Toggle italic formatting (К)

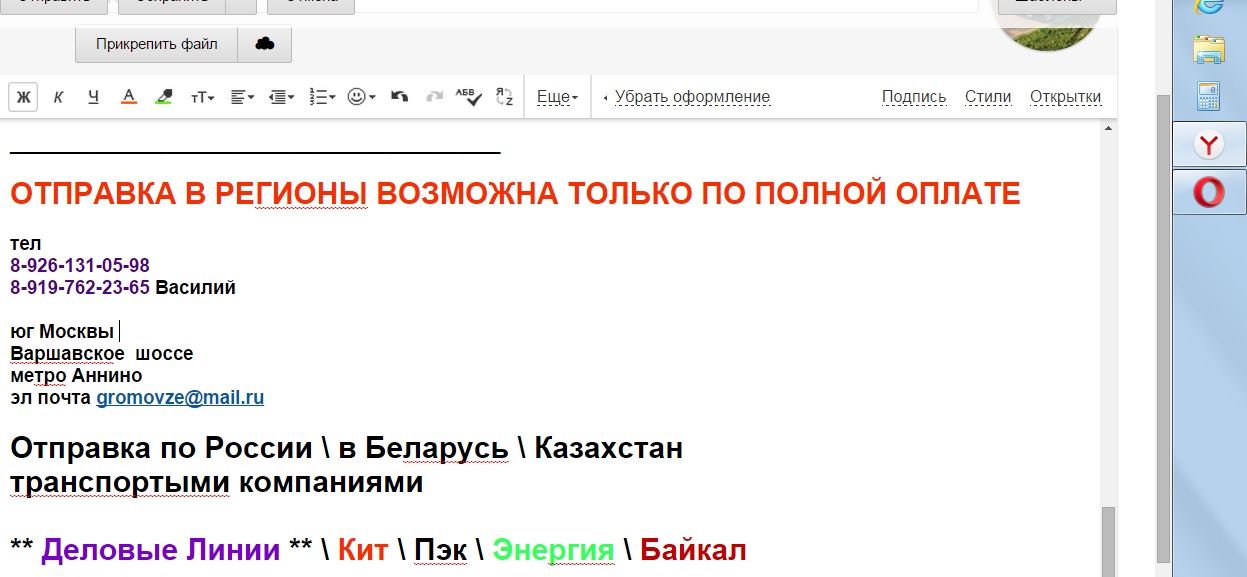(x=58, y=97)
